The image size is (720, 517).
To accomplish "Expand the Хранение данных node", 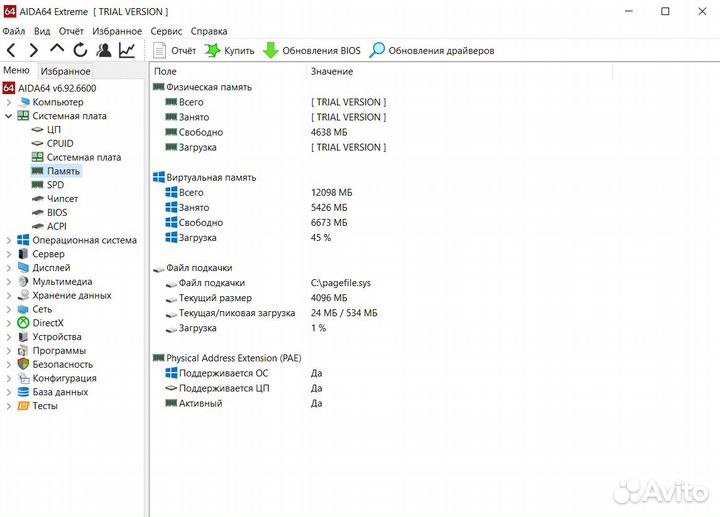I will click(9, 295).
